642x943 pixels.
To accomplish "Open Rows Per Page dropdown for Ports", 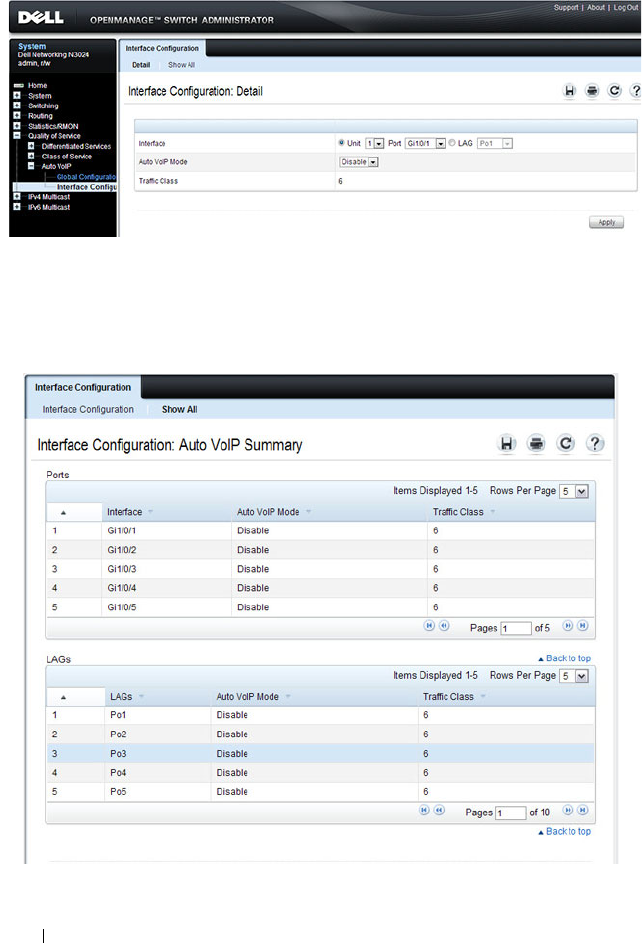I will click(574, 491).
